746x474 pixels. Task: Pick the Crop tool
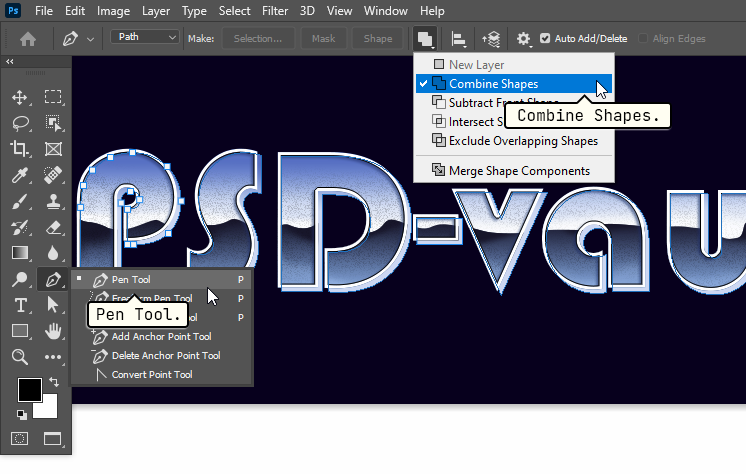pos(20,149)
